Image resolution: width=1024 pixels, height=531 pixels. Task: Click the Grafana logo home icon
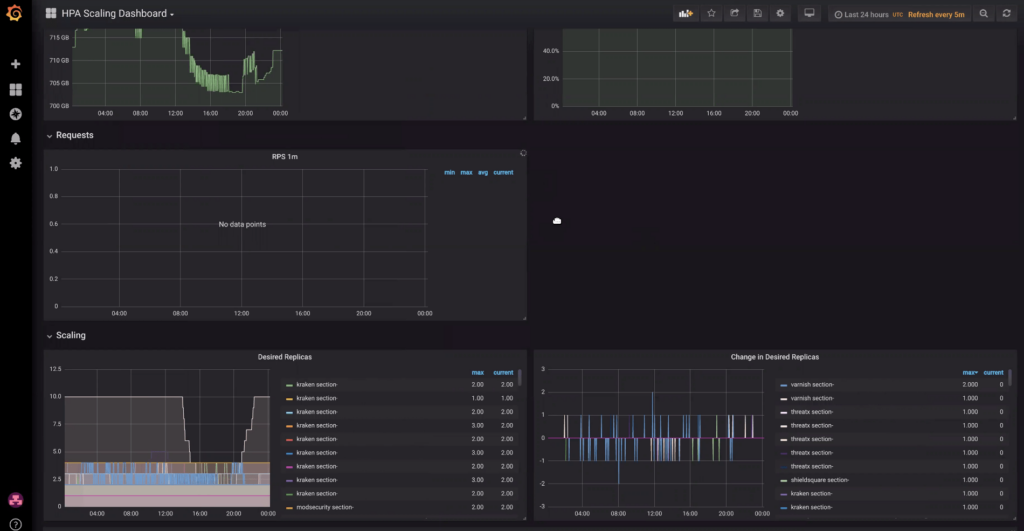pos(14,13)
